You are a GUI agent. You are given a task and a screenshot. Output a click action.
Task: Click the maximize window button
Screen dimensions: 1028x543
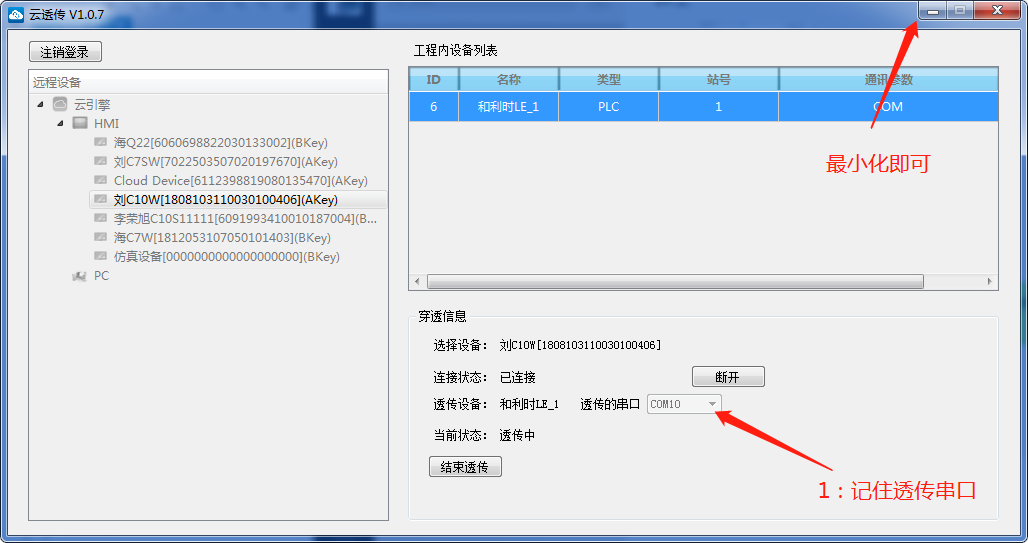click(x=960, y=10)
